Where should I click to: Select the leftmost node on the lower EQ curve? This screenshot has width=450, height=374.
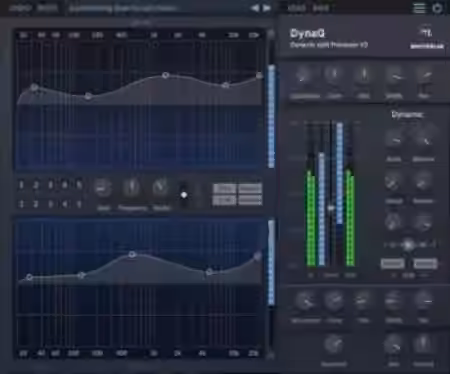tap(29, 277)
